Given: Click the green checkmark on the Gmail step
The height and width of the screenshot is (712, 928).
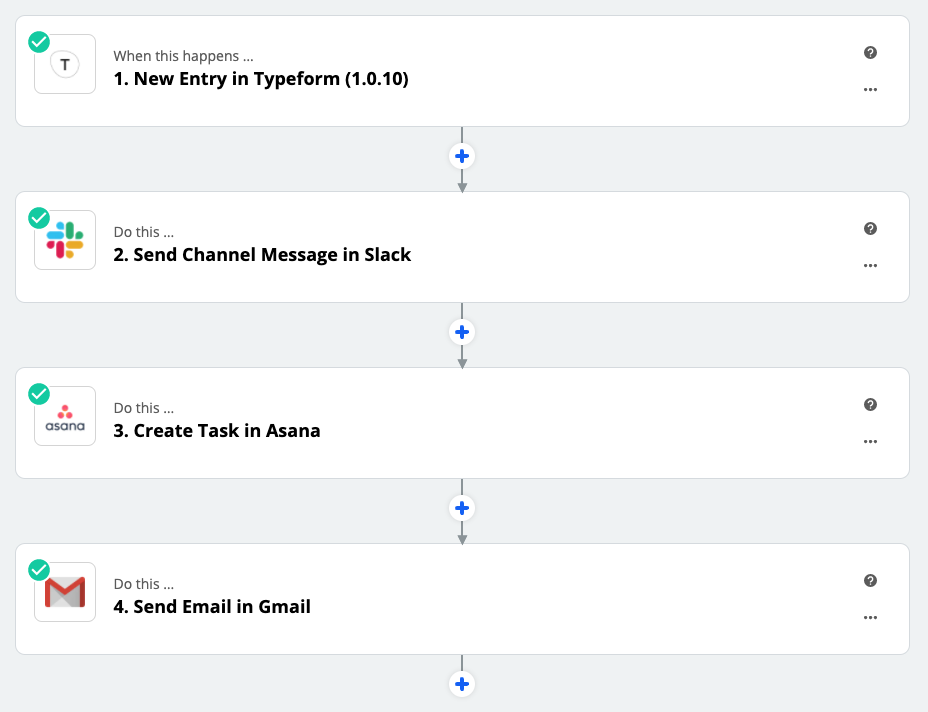Looking at the screenshot, I should [x=39, y=570].
